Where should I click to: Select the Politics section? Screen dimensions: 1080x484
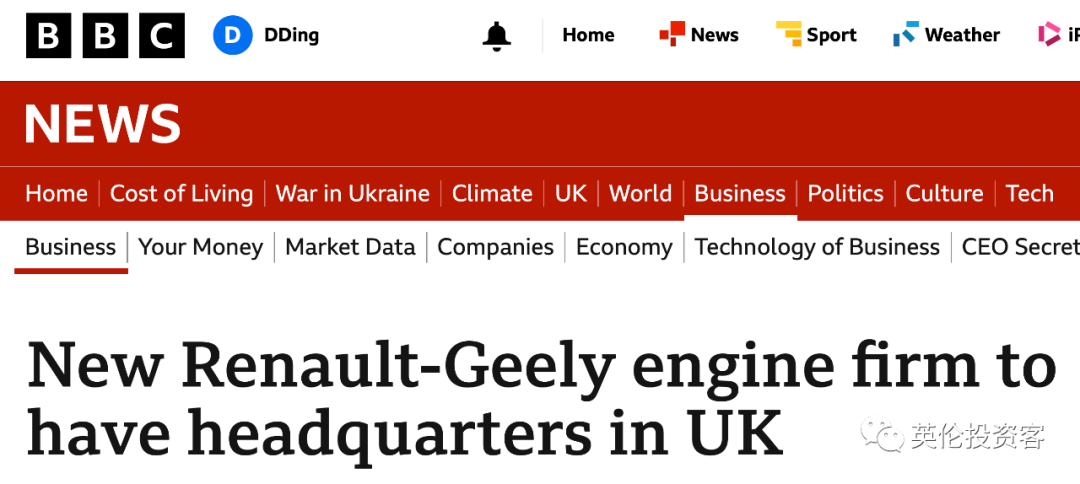click(x=845, y=193)
